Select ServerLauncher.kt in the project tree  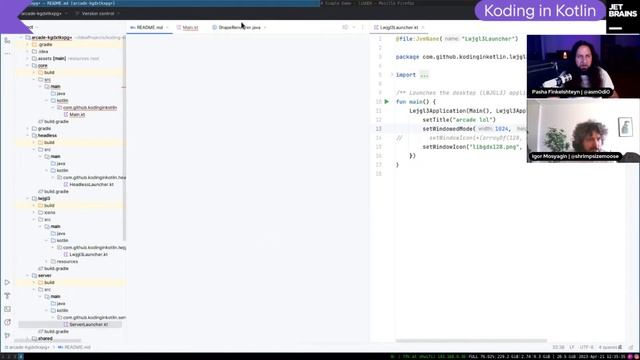[x=86, y=324]
